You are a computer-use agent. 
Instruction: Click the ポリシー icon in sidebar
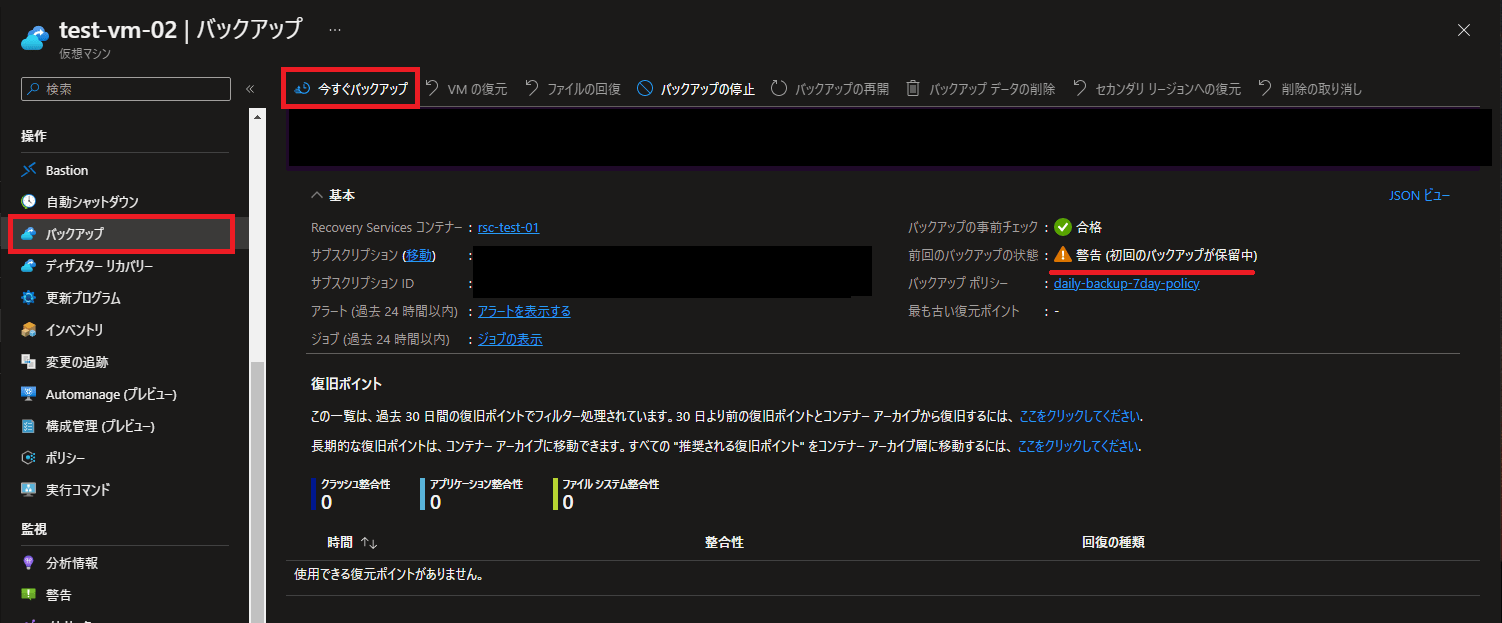pos(29,458)
